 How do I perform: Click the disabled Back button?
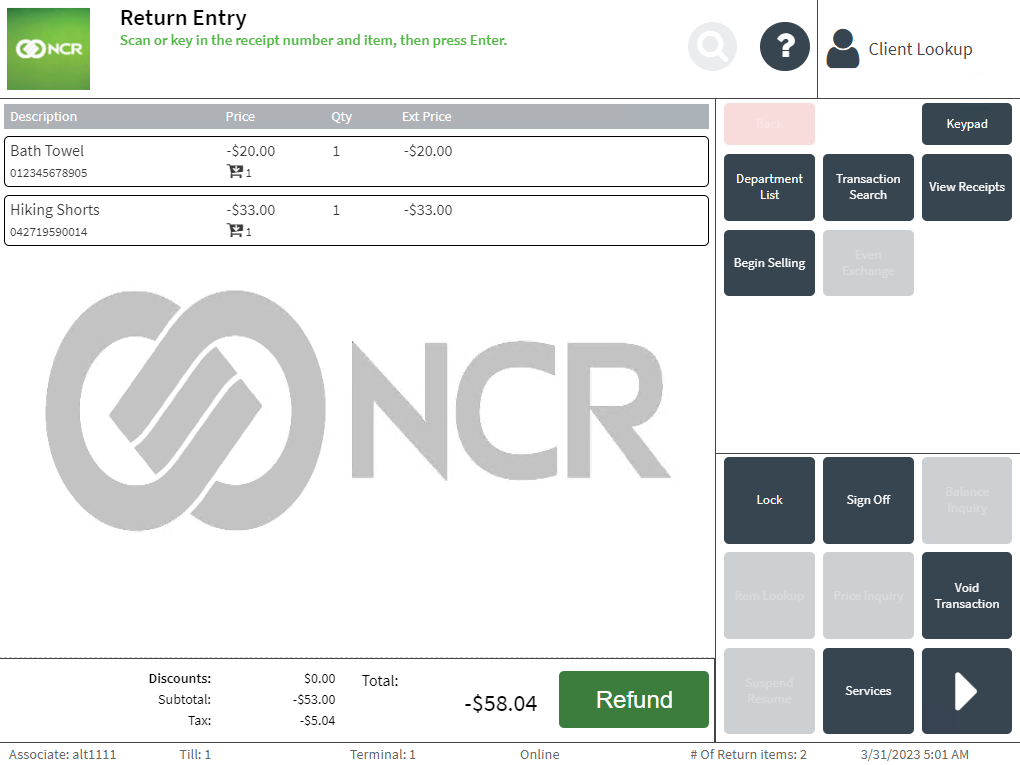point(770,124)
